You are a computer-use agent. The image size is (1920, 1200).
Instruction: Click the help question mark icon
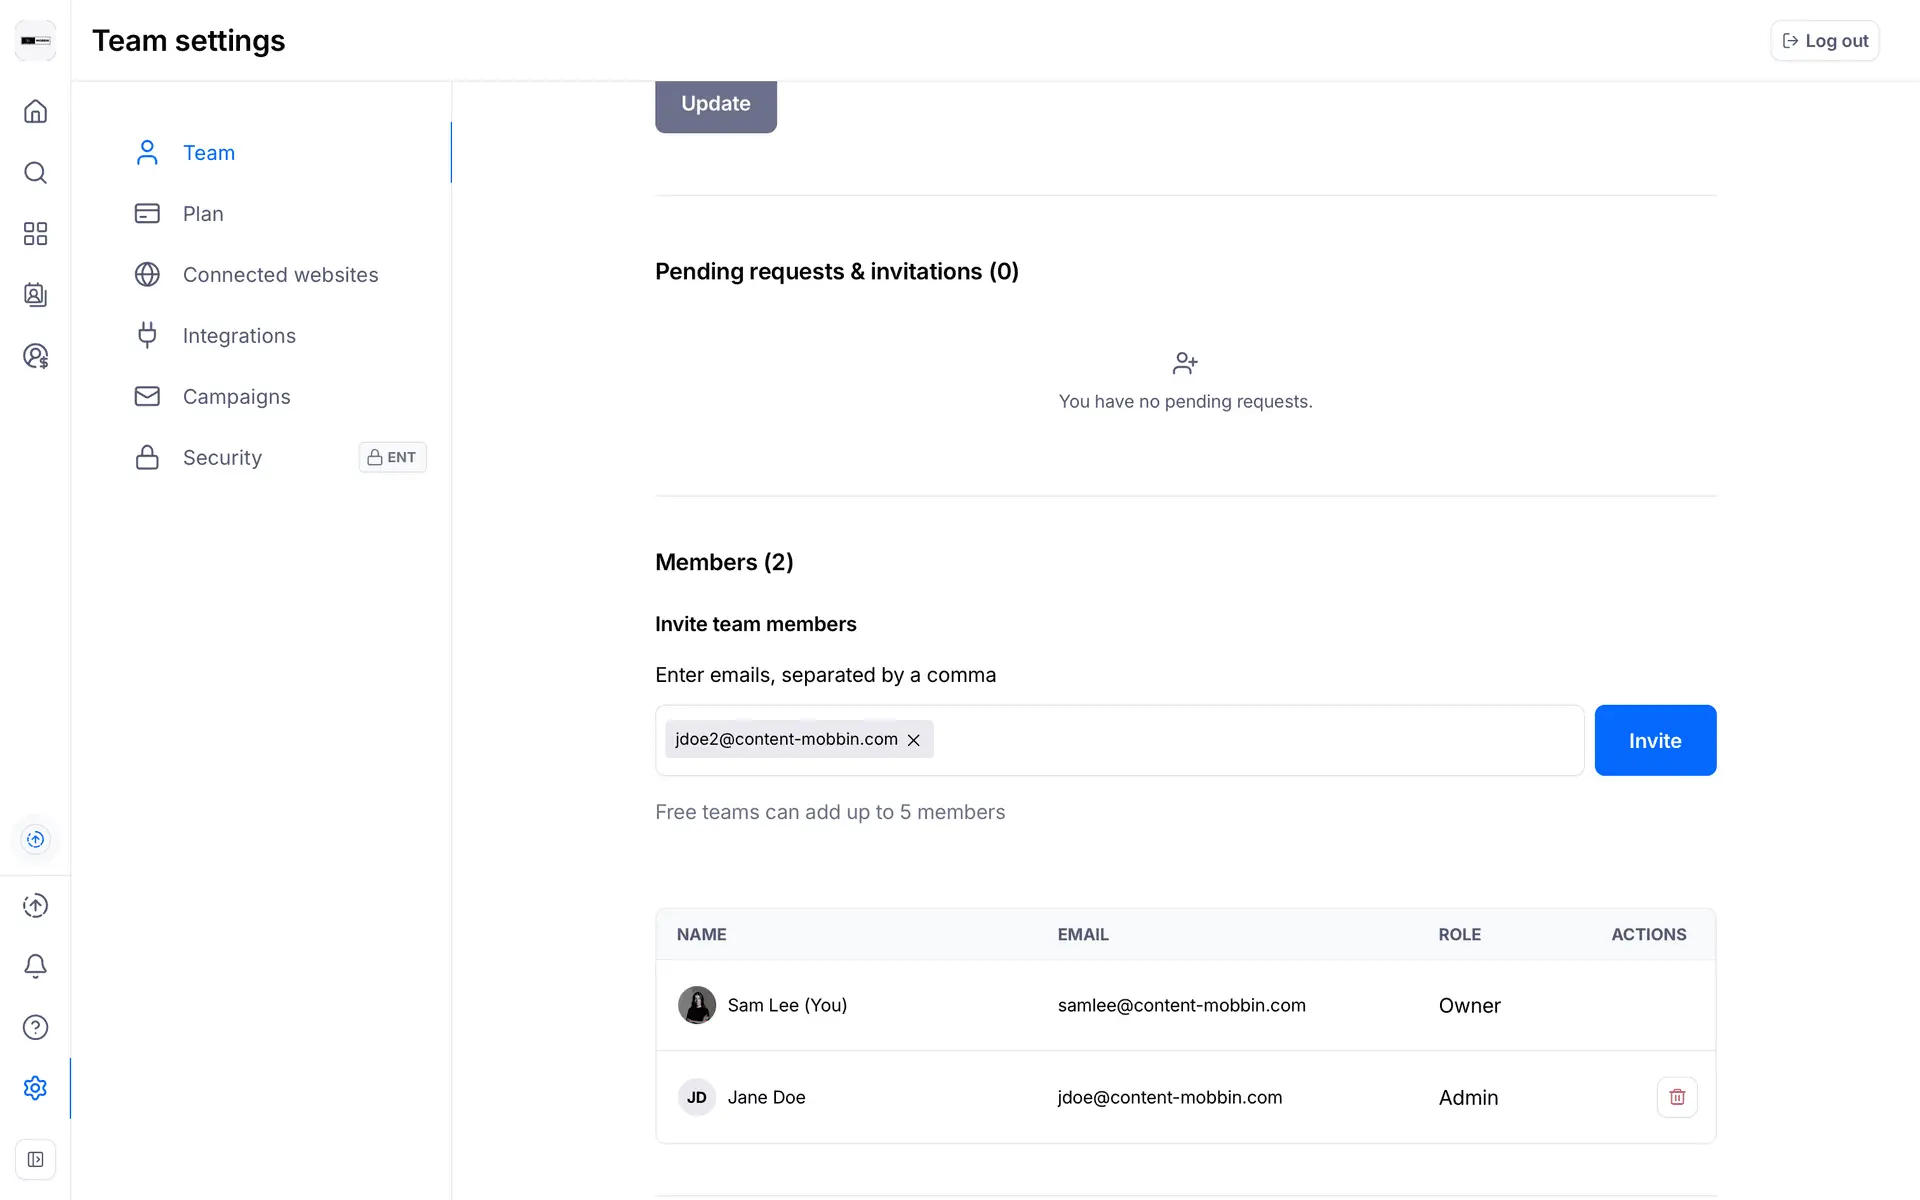35,1027
